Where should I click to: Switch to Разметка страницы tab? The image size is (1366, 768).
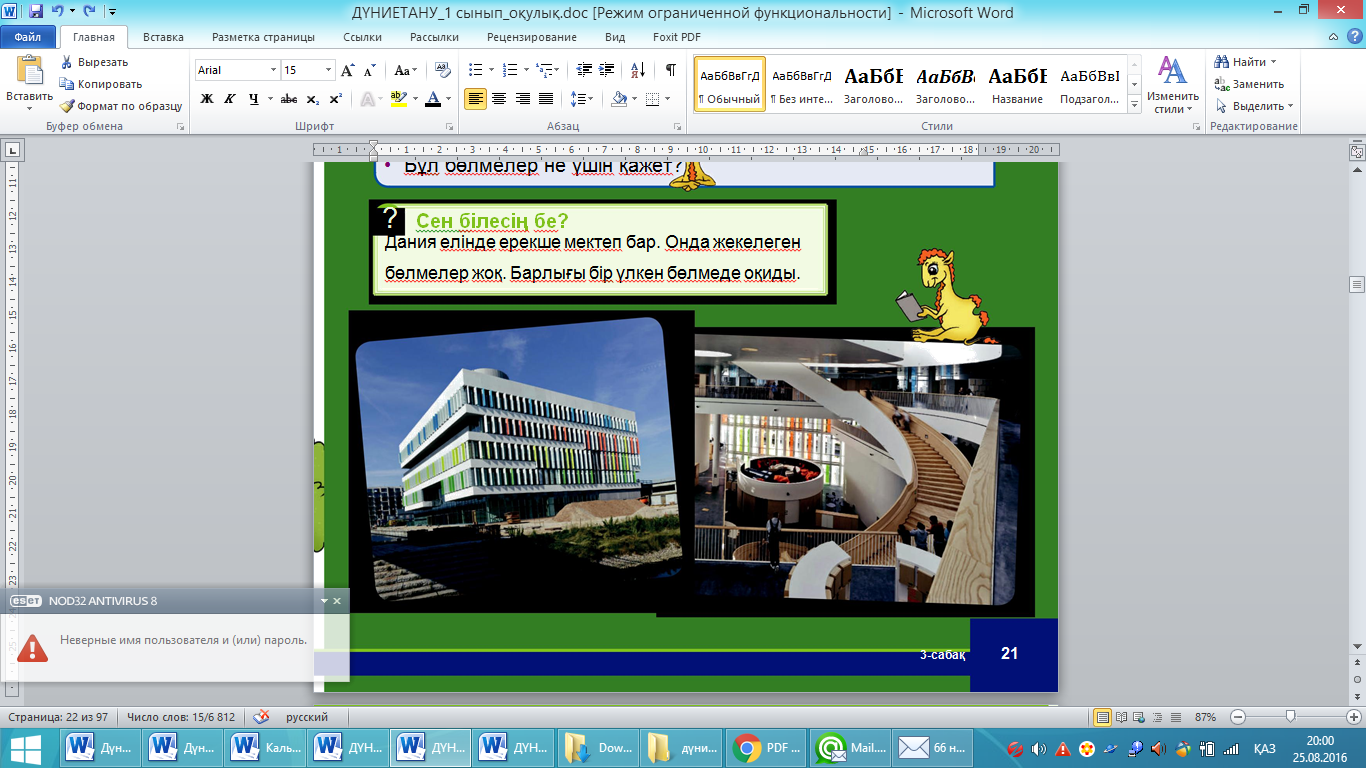pos(263,37)
